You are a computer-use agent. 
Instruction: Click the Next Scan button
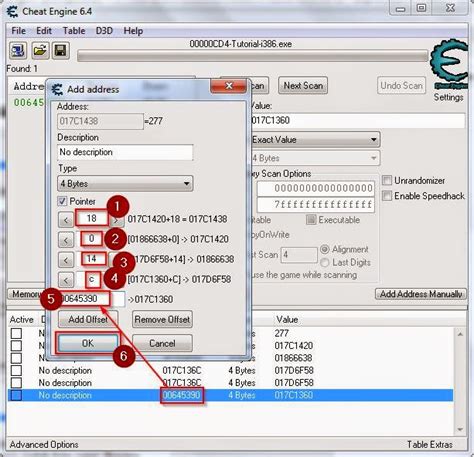coord(303,86)
